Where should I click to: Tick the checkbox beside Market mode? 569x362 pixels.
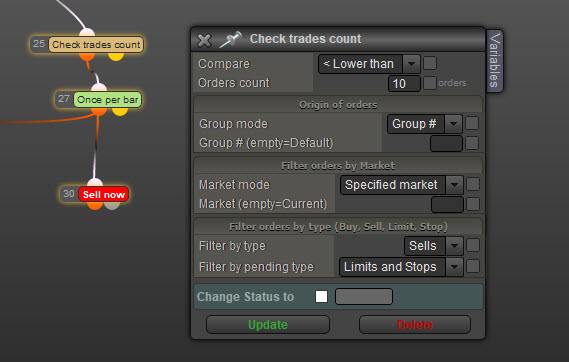473,184
